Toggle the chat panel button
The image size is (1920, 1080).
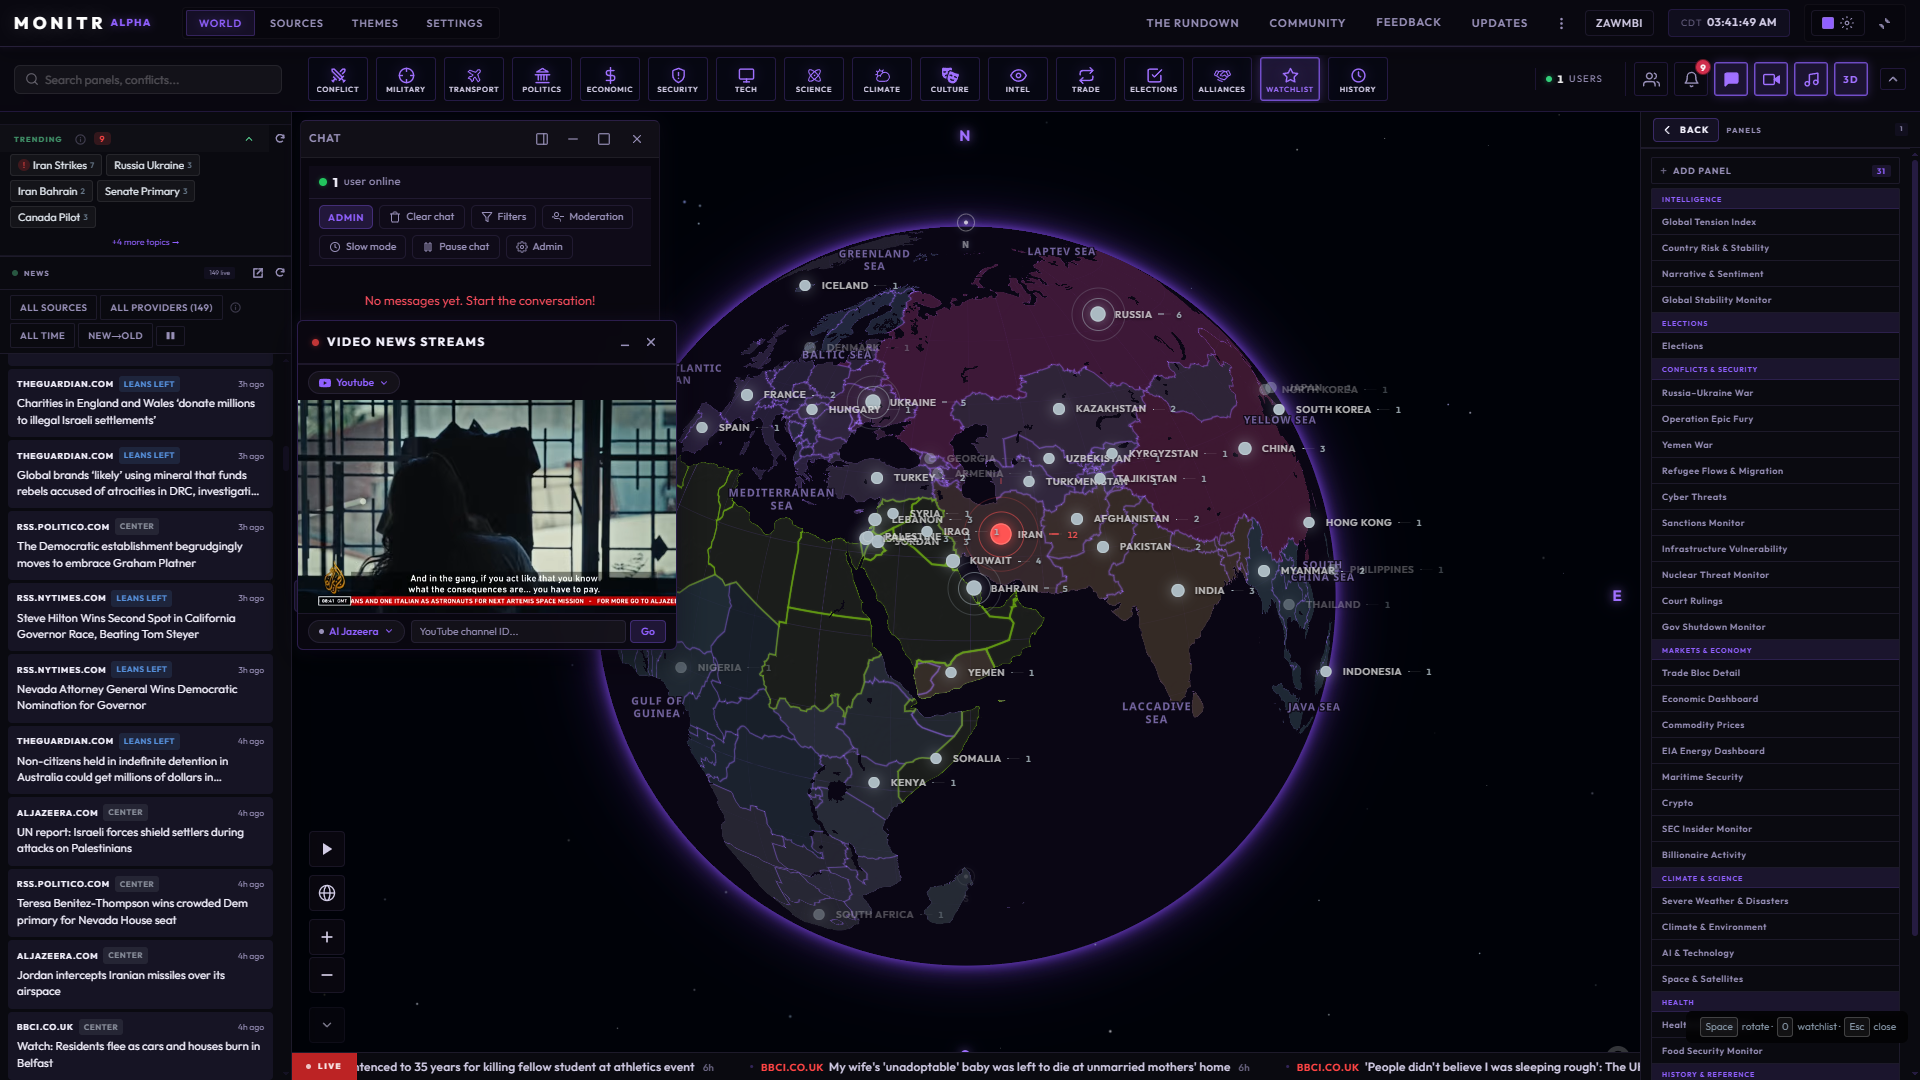click(1731, 79)
